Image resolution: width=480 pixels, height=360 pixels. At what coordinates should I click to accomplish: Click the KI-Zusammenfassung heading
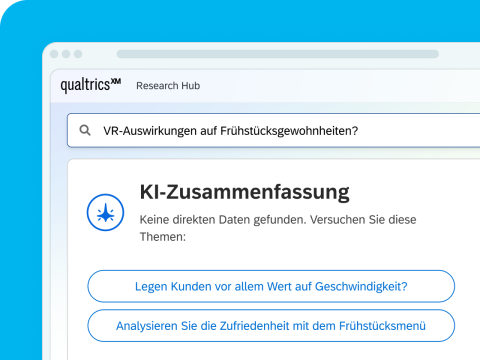coord(244,192)
